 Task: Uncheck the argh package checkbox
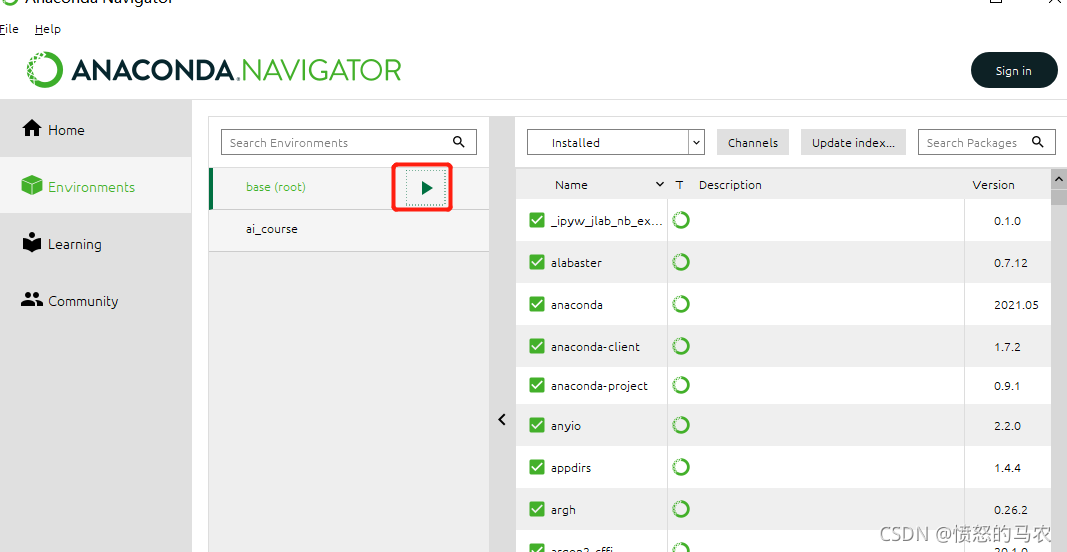click(537, 509)
